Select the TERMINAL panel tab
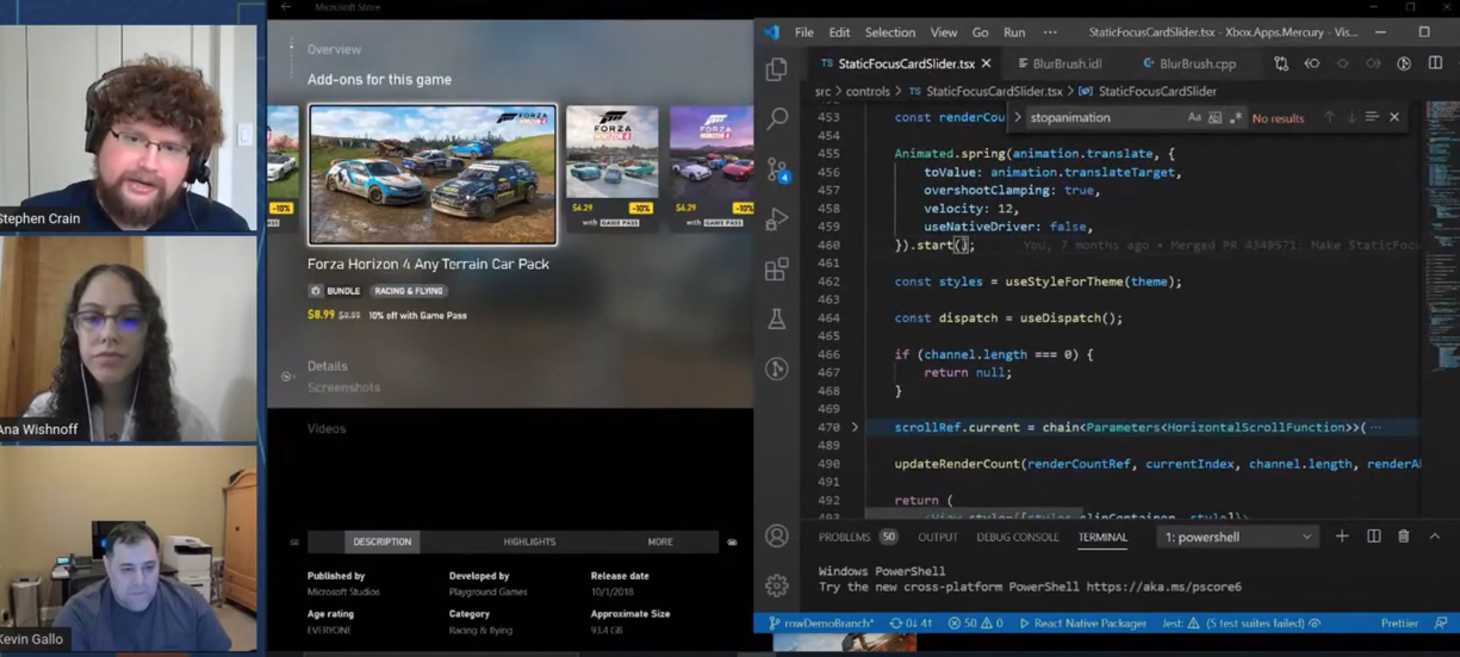Viewport: 1460px width, 657px height. 1103,537
